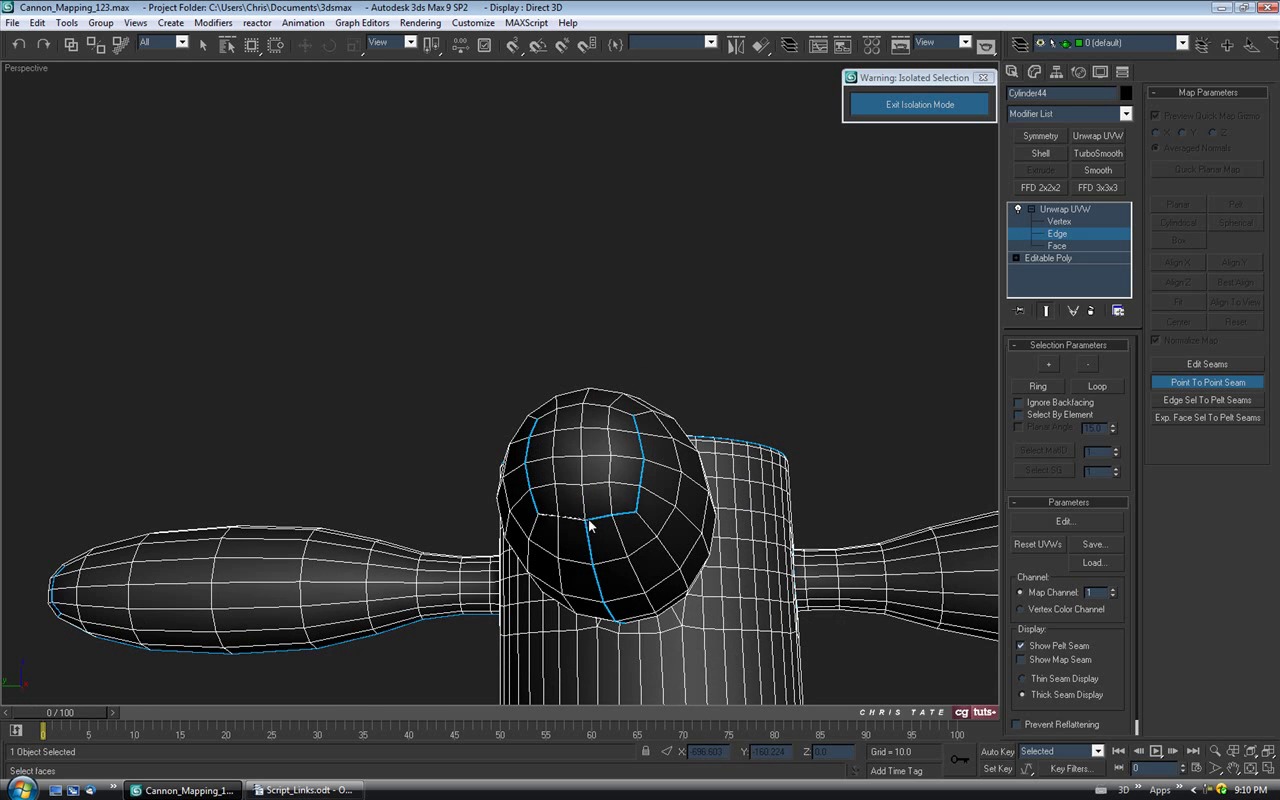Enable the 3D Snaps Toggle

(x=513, y=45)
